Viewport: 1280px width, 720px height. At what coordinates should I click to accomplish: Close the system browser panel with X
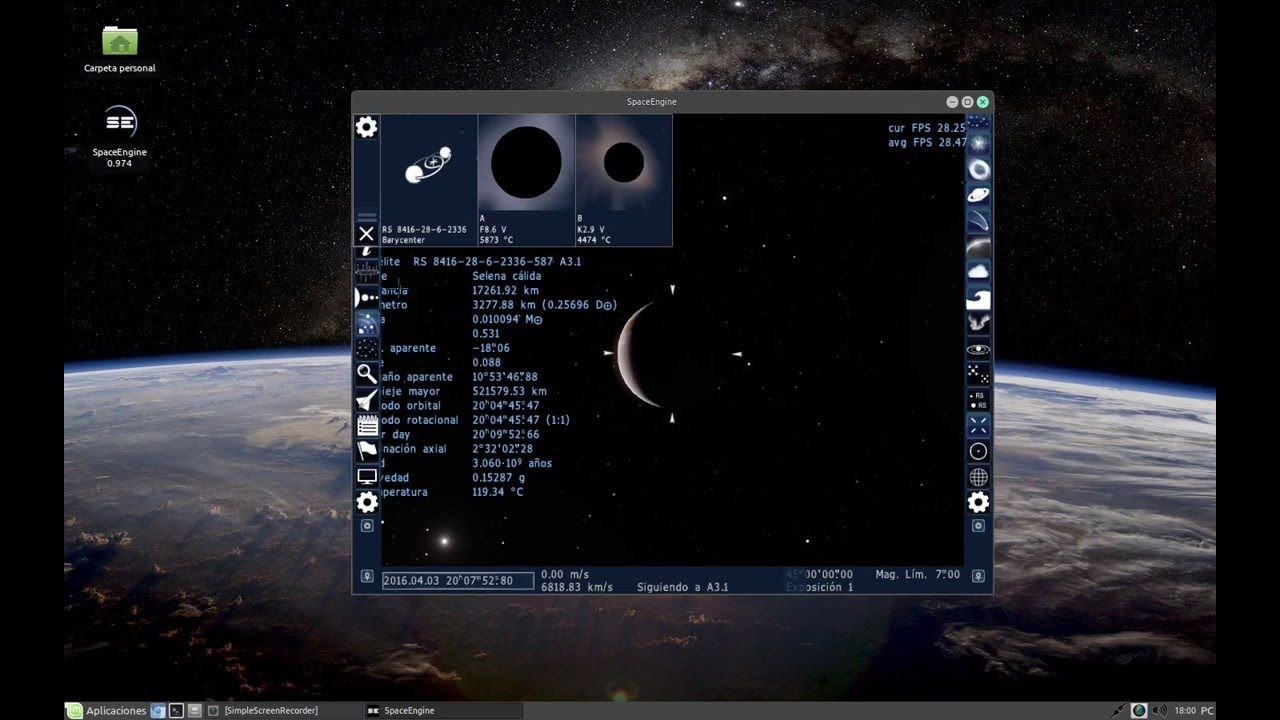pyautogui.click(x=366, y=234)
